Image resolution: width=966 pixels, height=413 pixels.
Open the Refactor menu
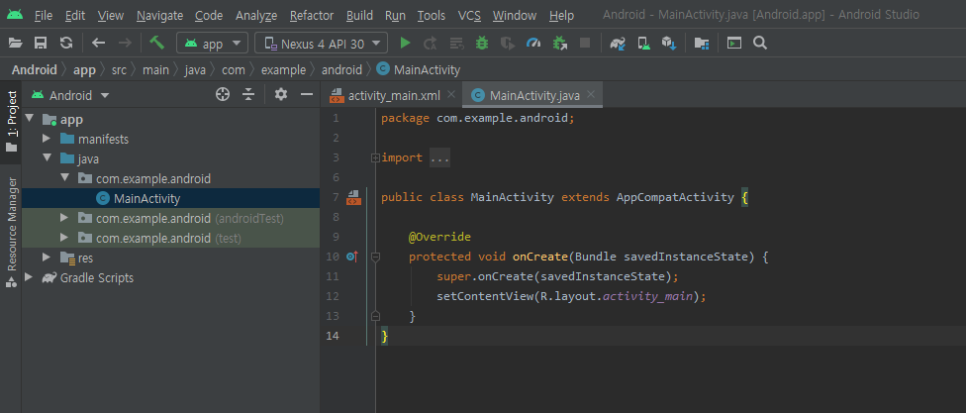pyautogui.click(x=312, y=15)
